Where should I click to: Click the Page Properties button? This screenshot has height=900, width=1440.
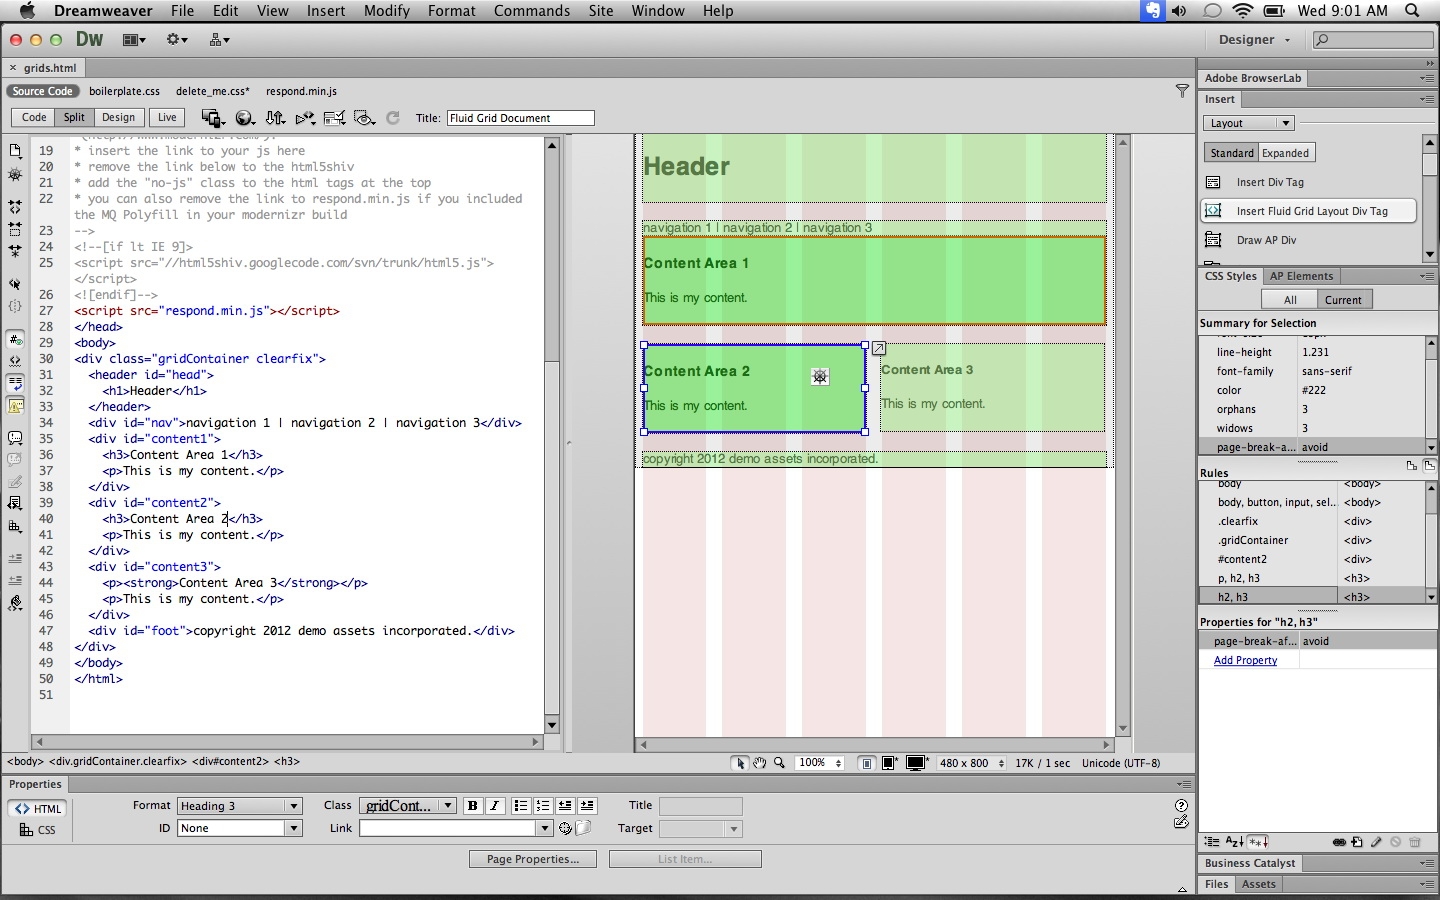pyautogui.click(x=532, y=859)
